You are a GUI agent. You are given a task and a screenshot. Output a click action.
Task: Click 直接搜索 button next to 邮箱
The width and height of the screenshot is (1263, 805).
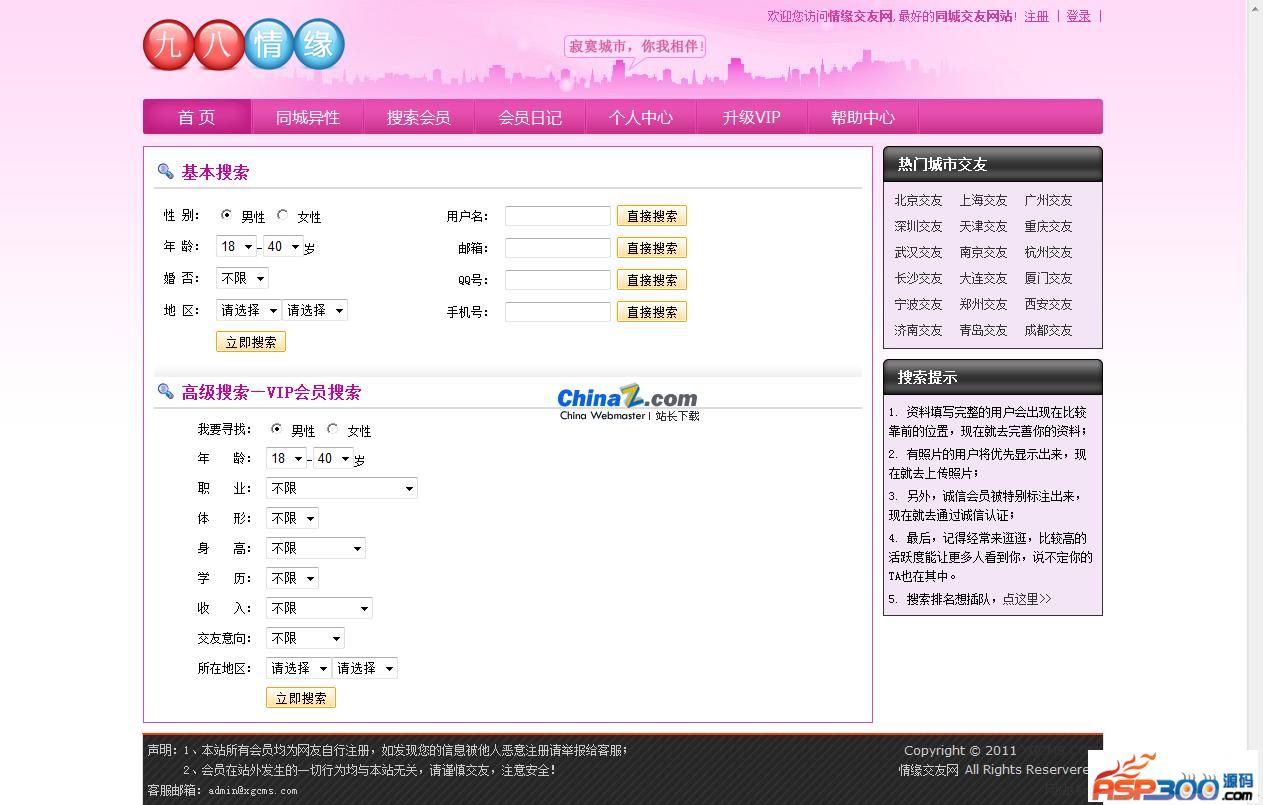click(x=652, y=248)
